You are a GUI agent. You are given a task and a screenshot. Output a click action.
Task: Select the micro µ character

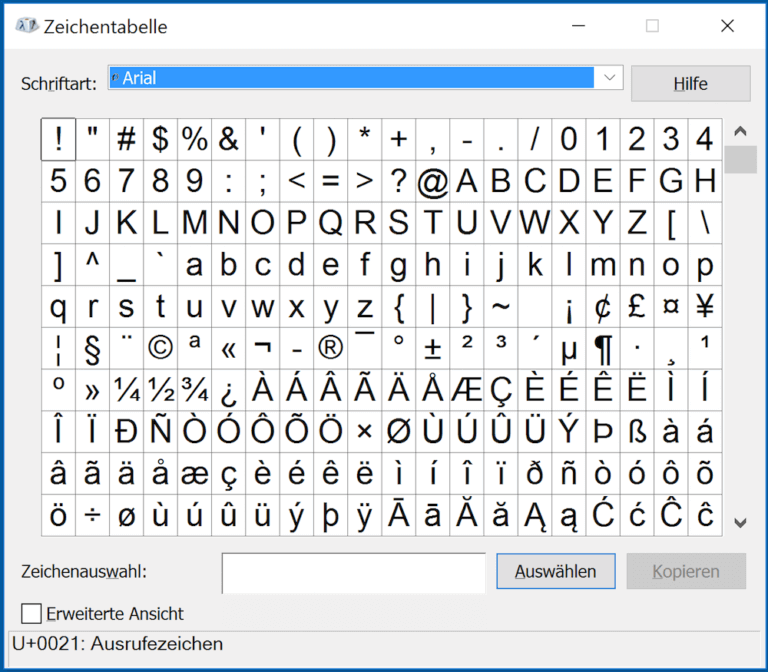(569, 348)
